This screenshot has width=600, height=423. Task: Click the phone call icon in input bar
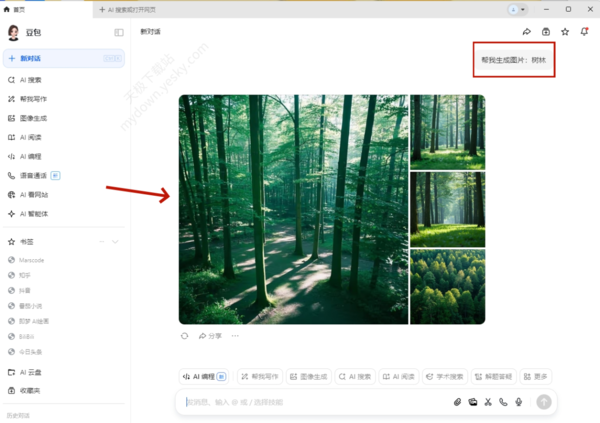503,402
